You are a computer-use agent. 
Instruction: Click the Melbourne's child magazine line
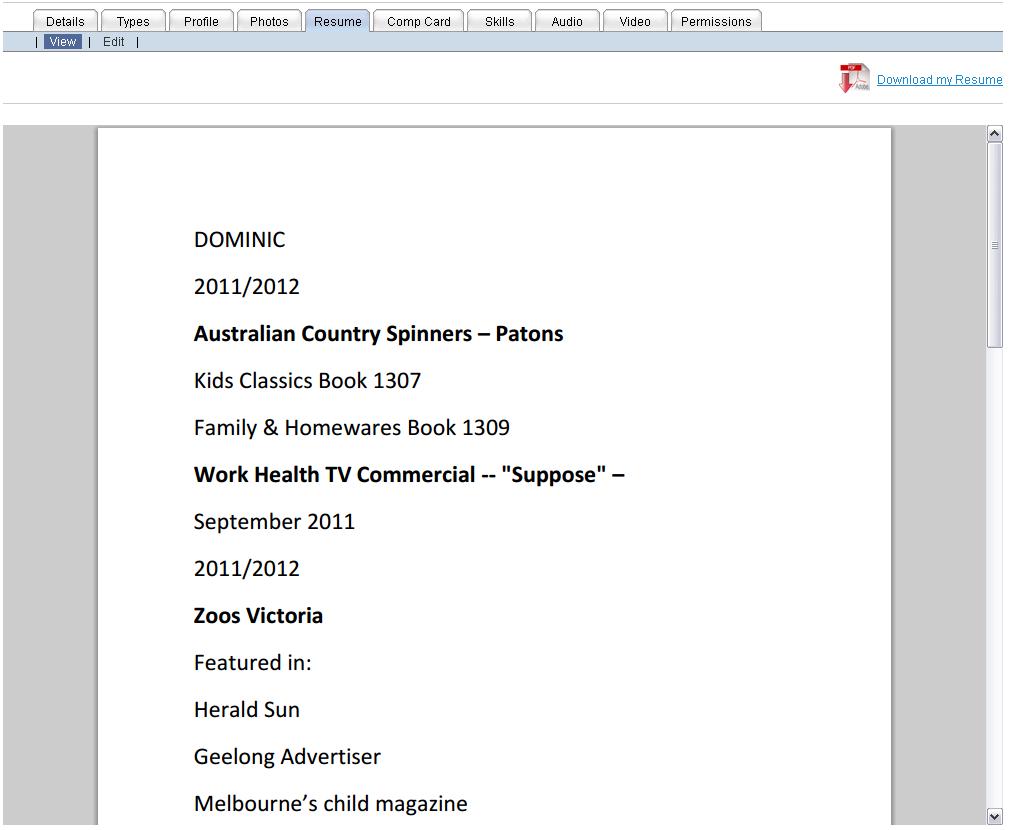click(x=330, y=804)
